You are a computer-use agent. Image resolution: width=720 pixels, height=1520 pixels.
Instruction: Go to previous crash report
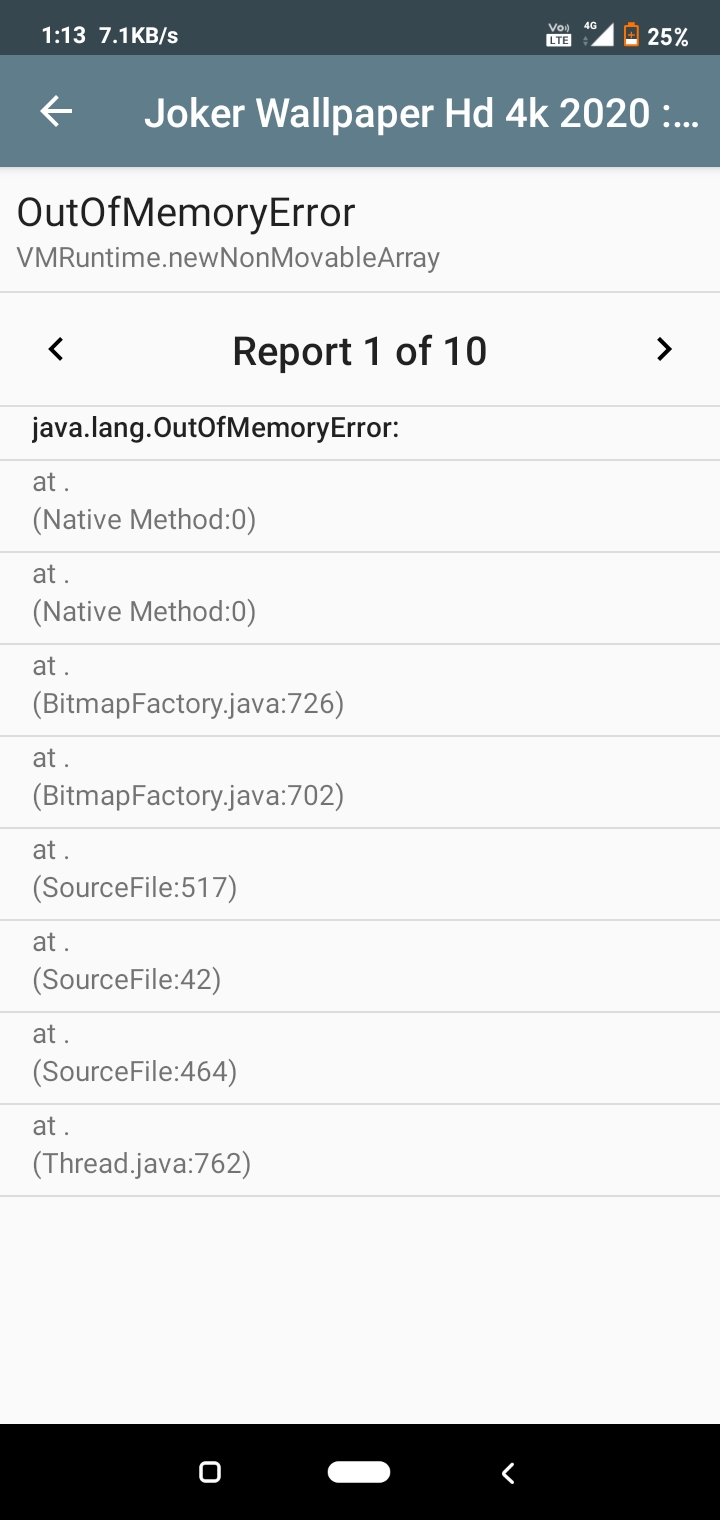(56, 349)
